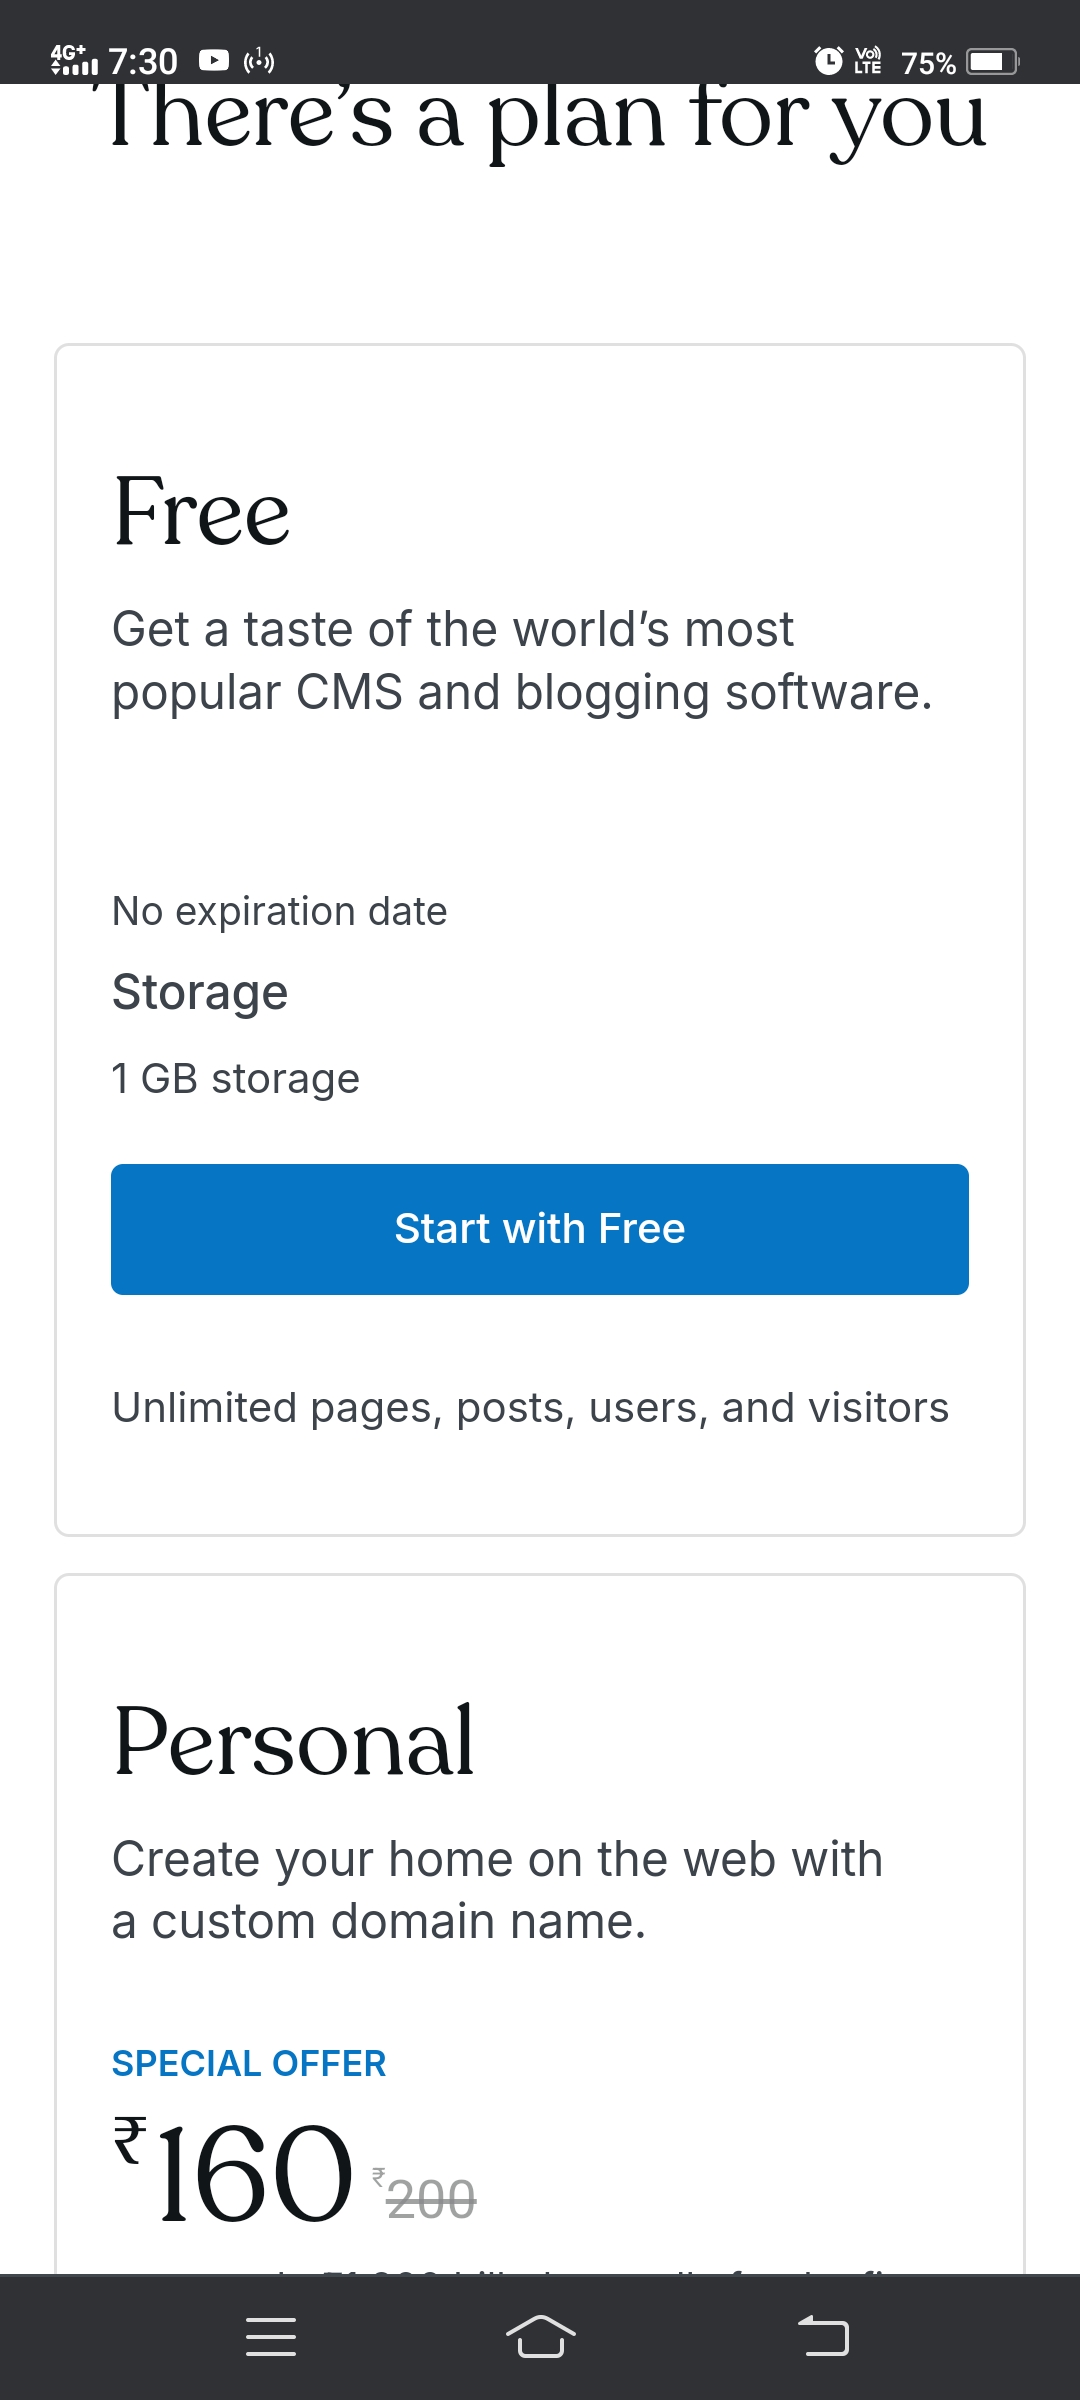This screenshot has height=2400, width=1080.
Task: Tap the battery icon in the status bar
Action: tap(991, 62)
